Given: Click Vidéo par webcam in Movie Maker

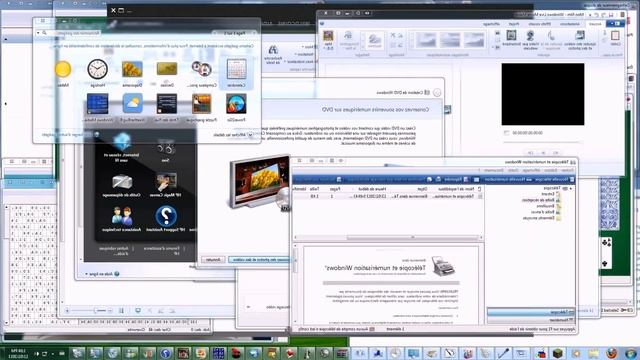Looking at the screenshot, I should [x=530, y=40].
